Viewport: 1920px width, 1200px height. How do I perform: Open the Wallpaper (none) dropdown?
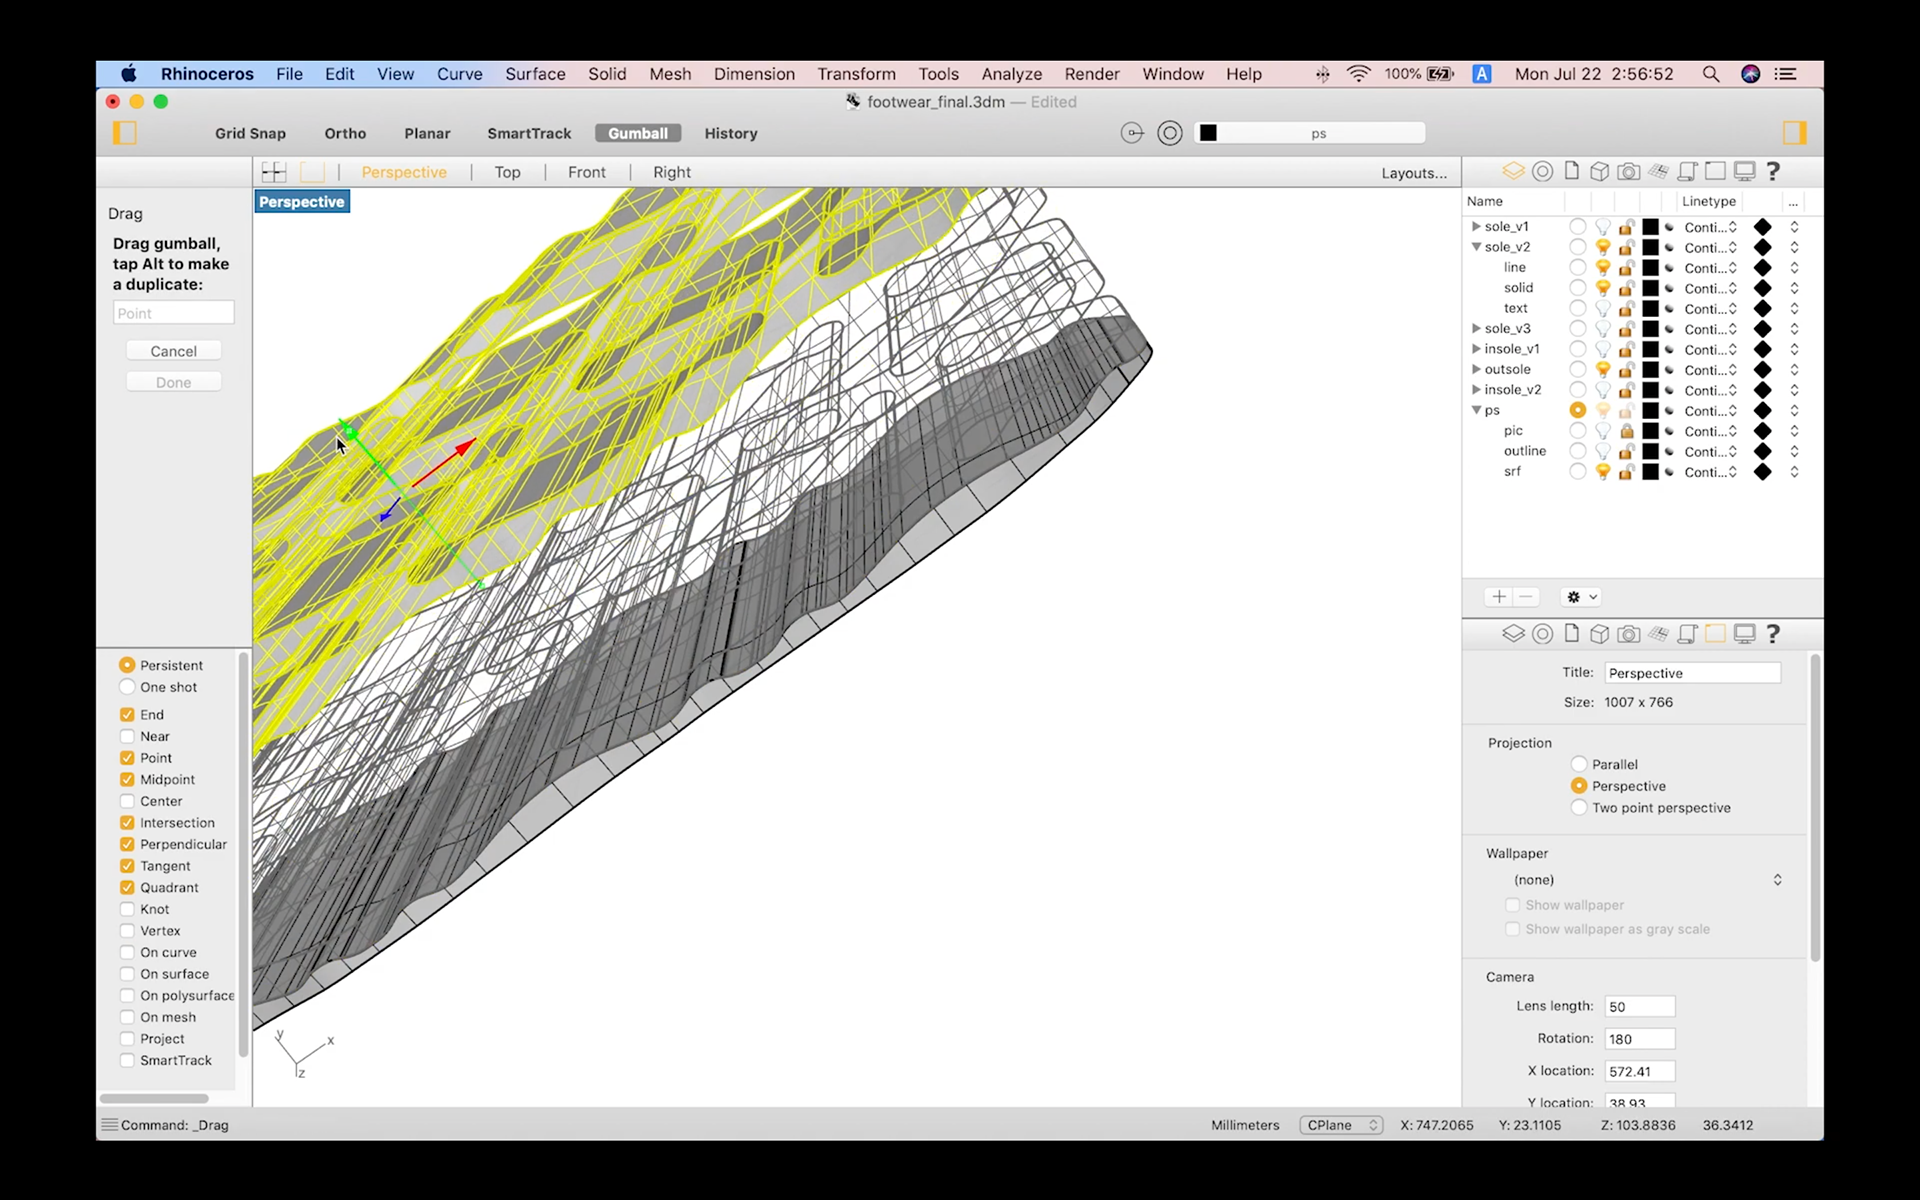pos(1647,880)
